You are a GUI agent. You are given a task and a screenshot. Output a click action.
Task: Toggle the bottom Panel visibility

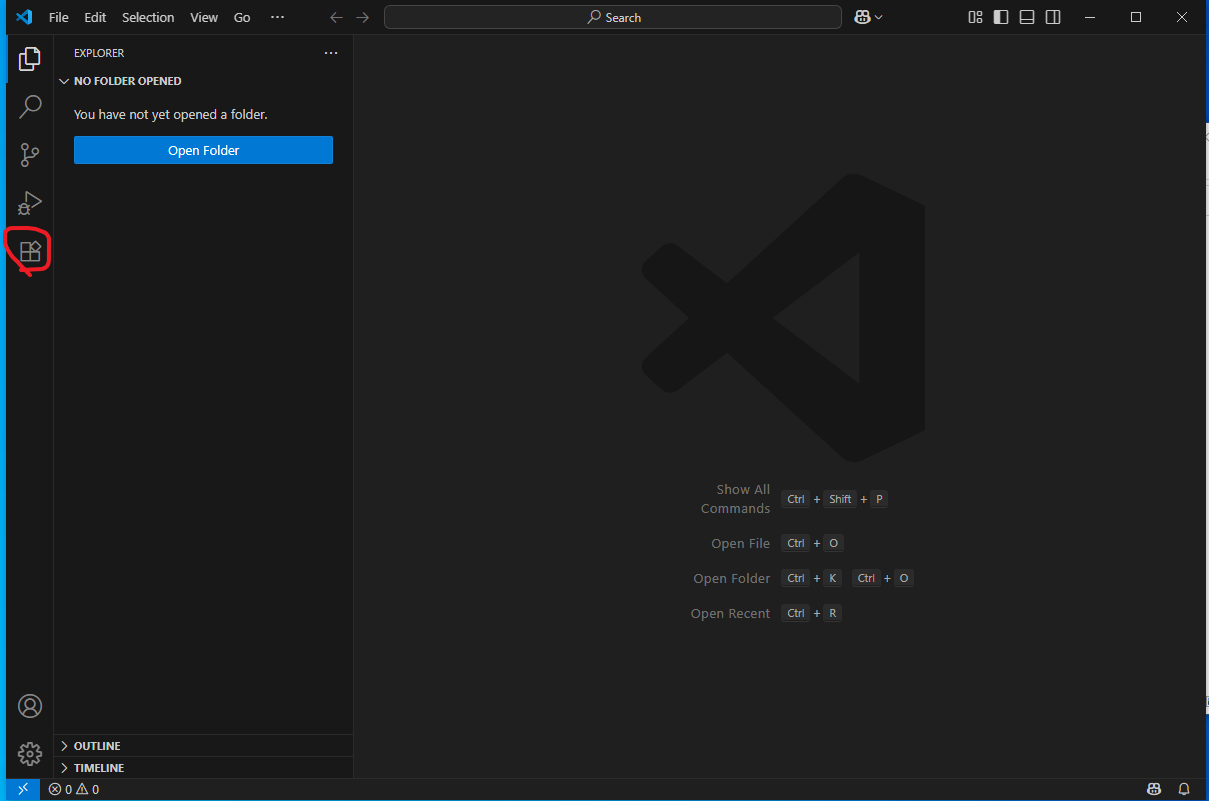point(1027,17)
